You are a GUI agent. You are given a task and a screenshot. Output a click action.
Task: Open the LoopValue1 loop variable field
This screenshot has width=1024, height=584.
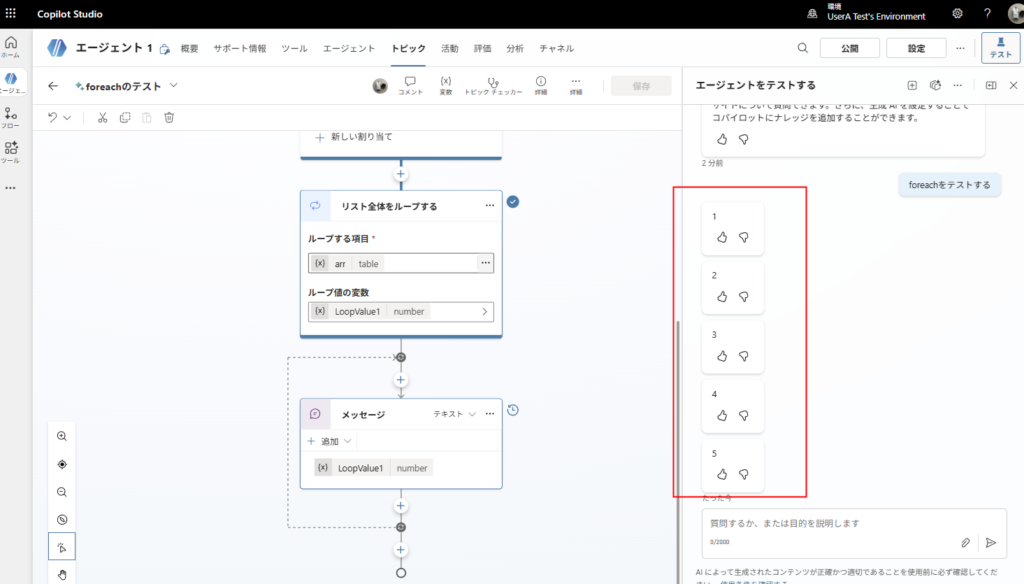(x=401, y=311)
